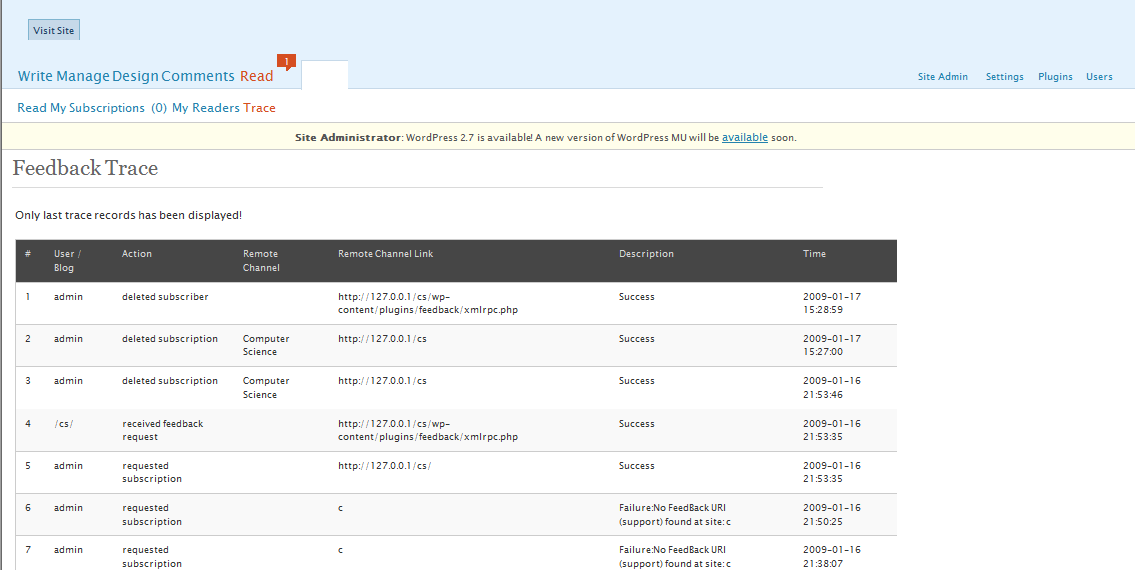Click row 4 xmlrpc.php channel link
1137x570 pixels.
click(x=428, y=430)
